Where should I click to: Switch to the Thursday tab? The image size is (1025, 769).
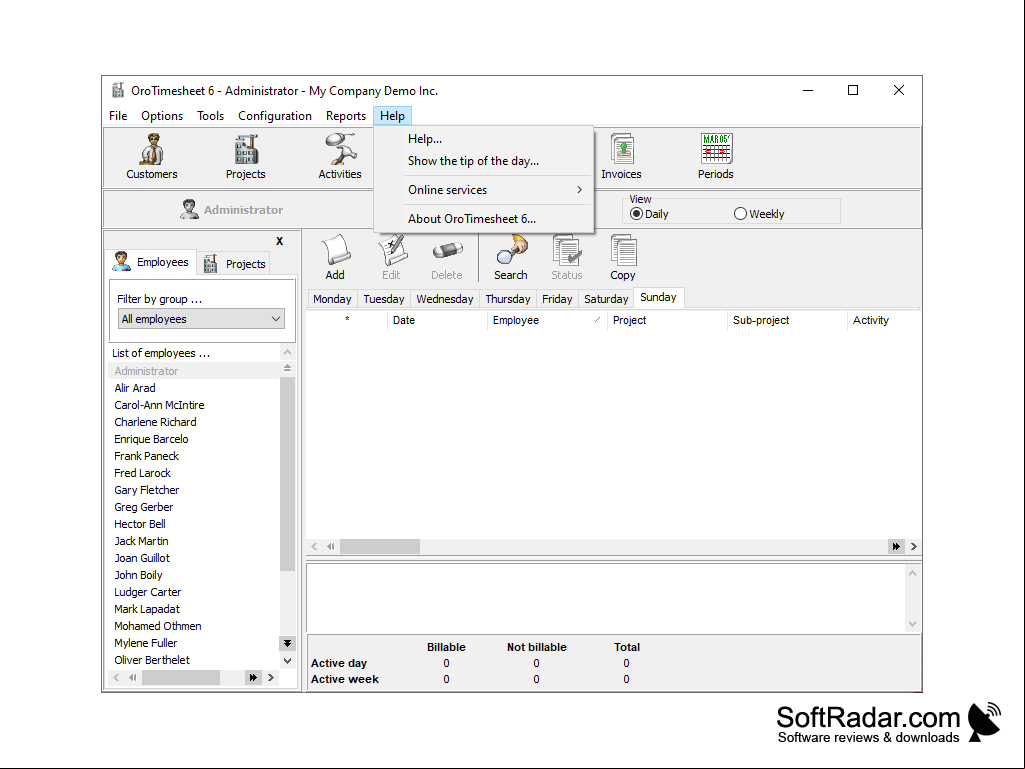coord(508,299)
